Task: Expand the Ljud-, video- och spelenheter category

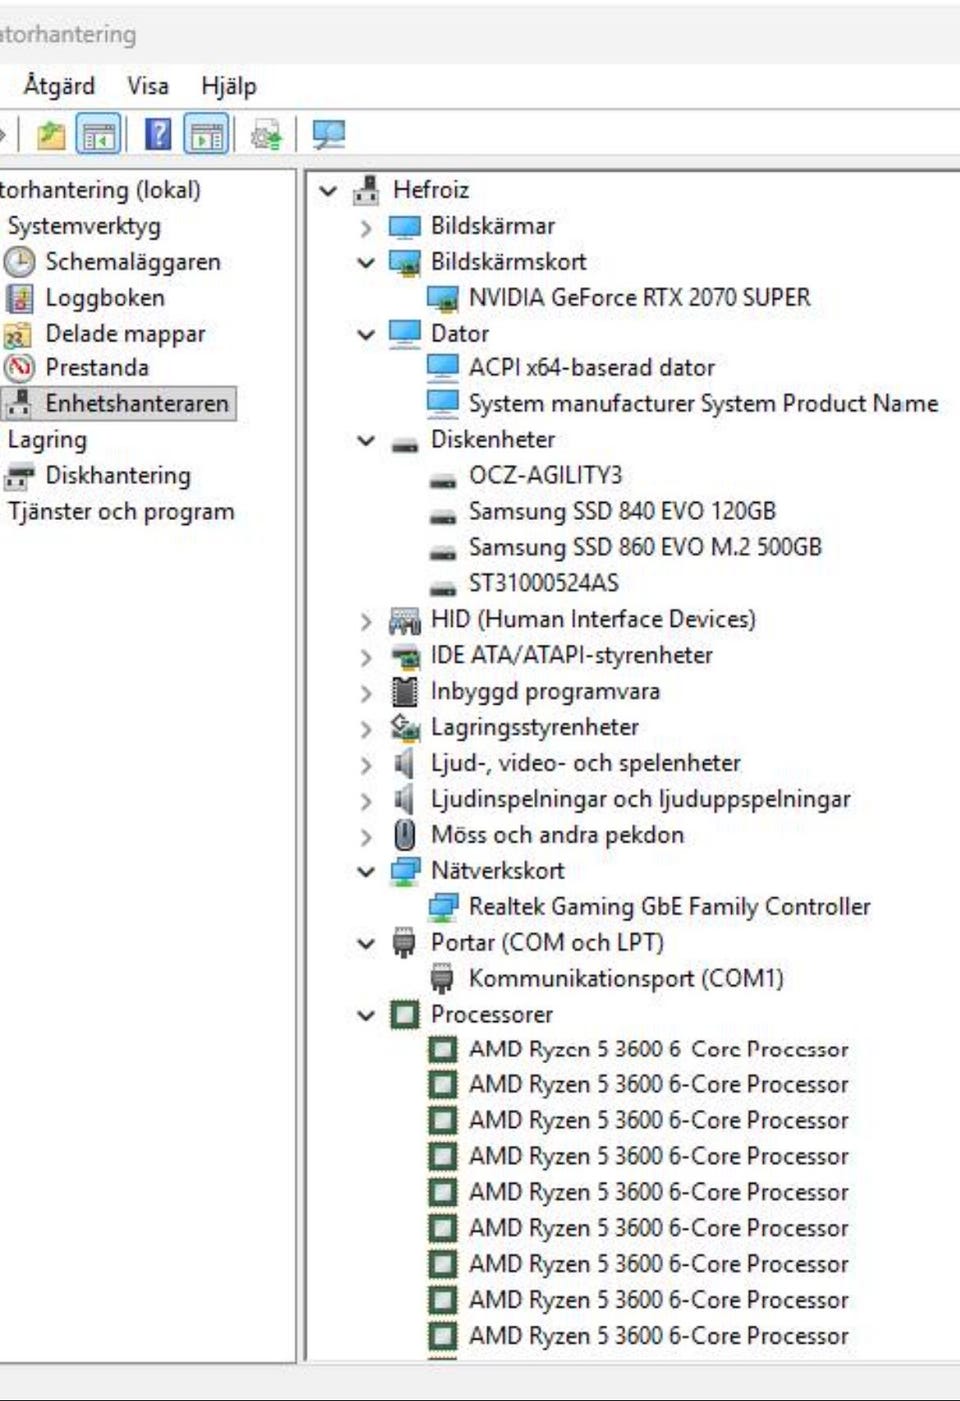Action: tap(365, 765)
